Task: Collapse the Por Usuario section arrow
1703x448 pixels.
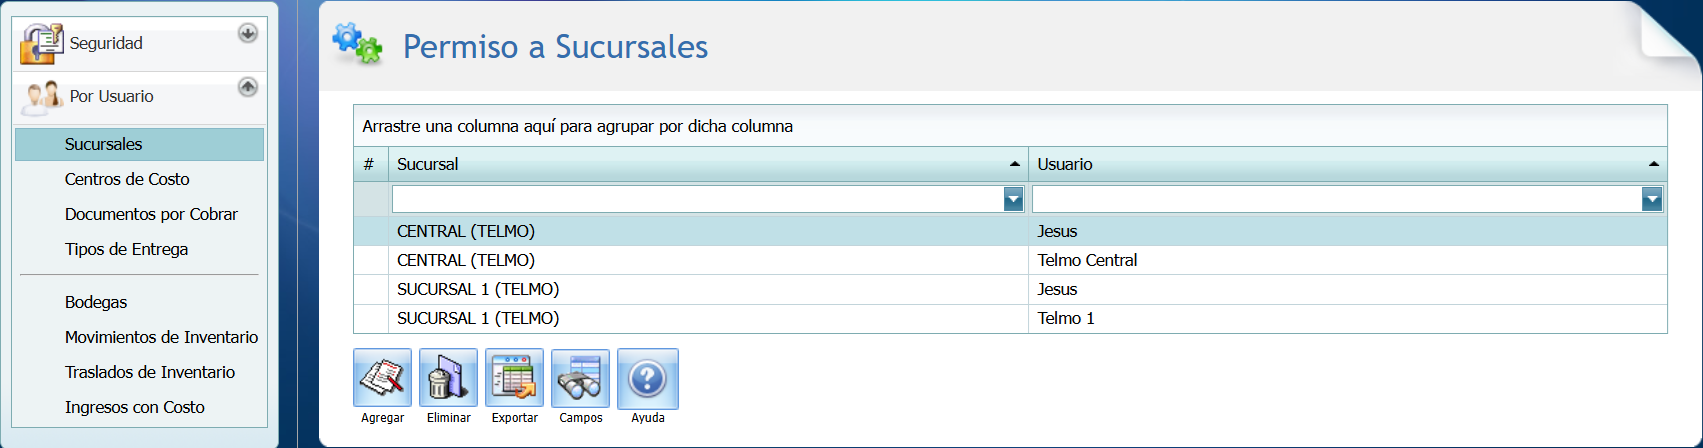Action: [247, 87]
